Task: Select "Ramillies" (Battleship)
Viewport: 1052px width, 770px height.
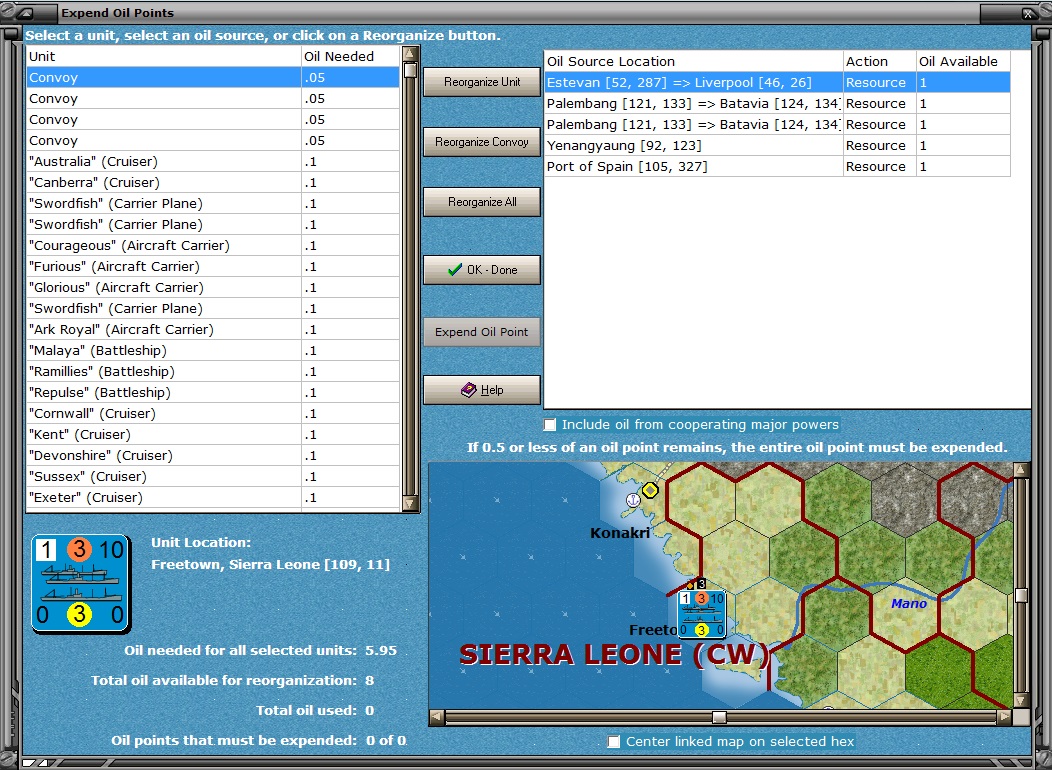Action: (x=213, y=372)
